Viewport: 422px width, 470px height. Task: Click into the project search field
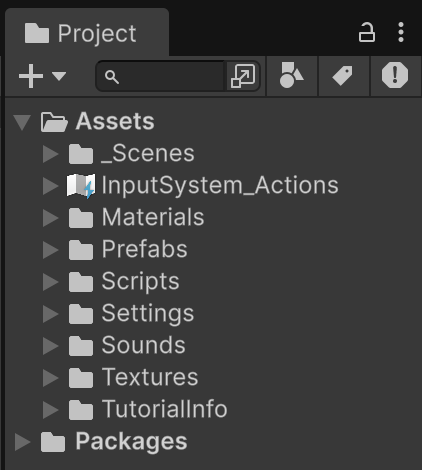161,76
